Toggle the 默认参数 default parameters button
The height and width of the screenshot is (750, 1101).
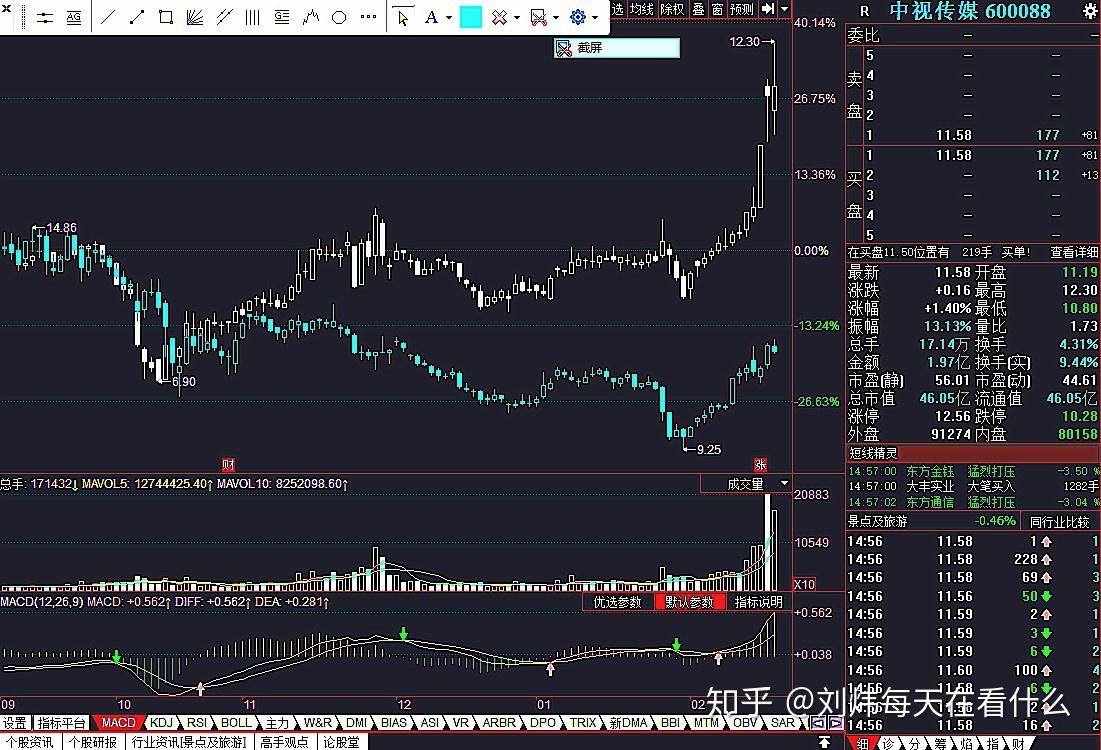pos(689,602)
